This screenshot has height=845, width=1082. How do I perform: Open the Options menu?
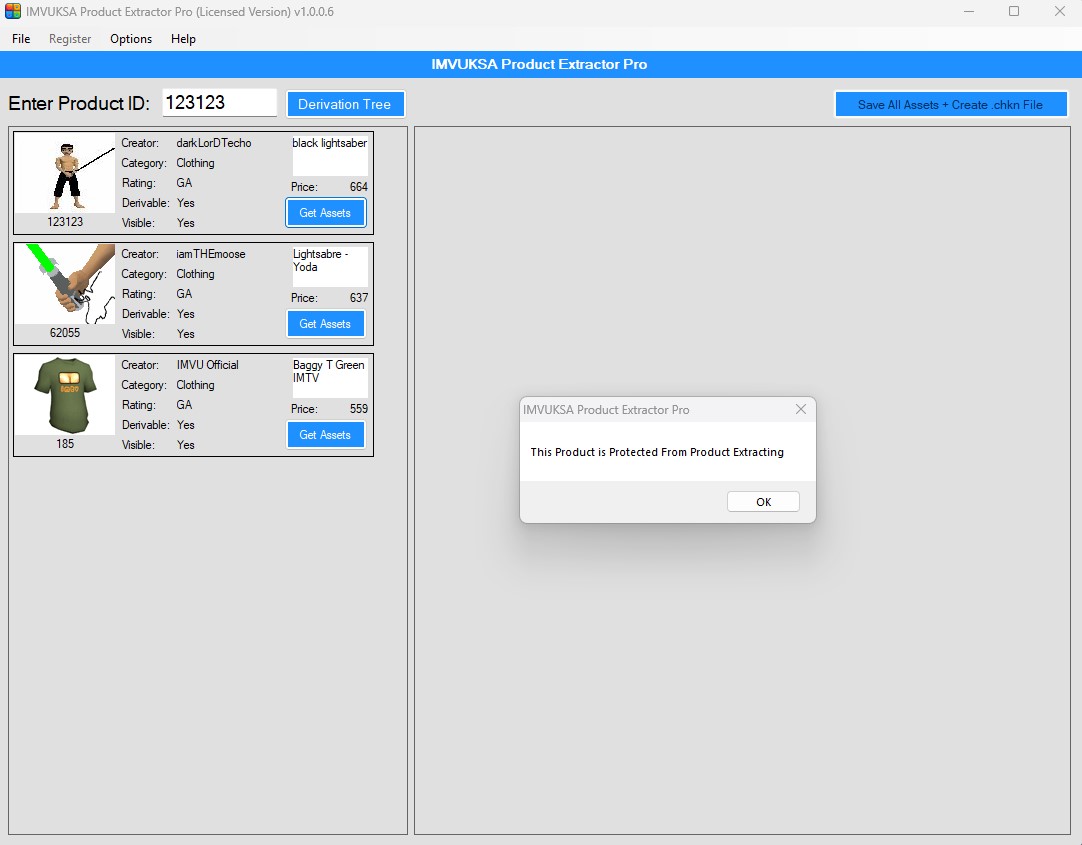coord(130,39)
